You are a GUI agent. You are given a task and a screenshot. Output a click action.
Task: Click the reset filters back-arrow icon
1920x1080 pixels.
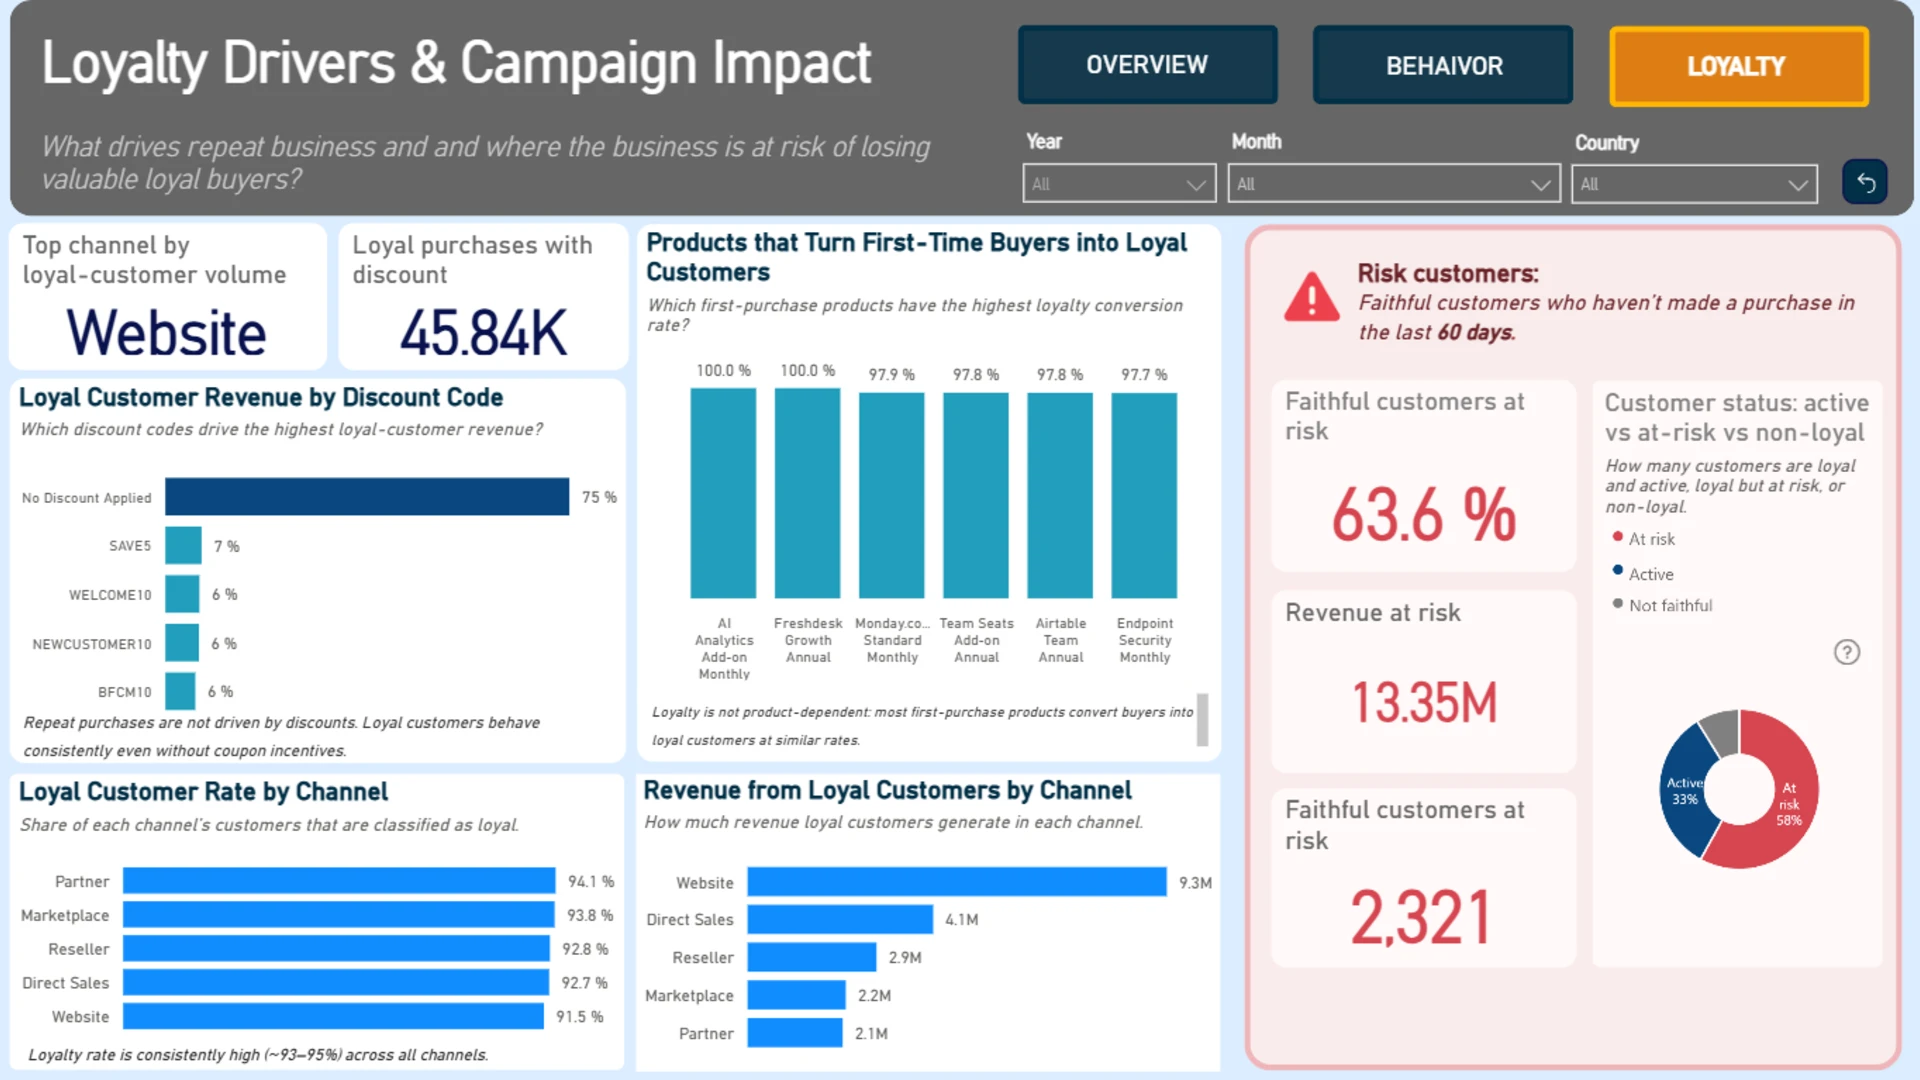pos(1865,182)
